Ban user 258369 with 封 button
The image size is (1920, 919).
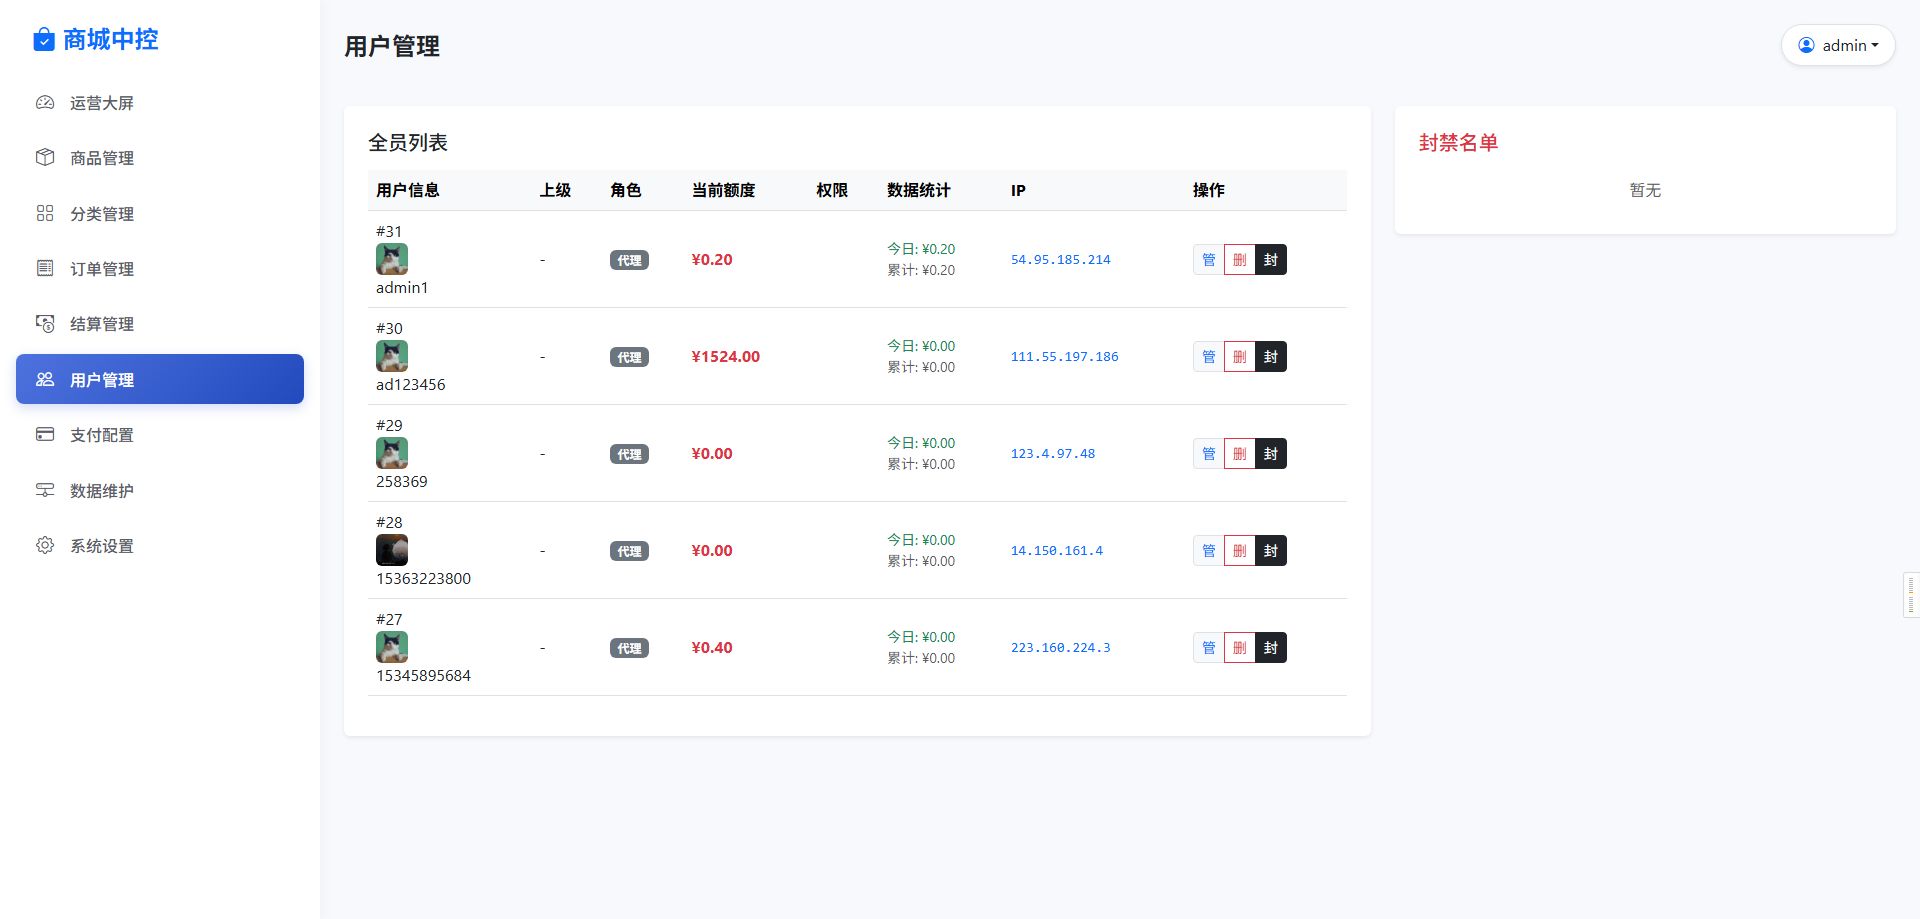pyautogui.click(x=1271, y=454)
